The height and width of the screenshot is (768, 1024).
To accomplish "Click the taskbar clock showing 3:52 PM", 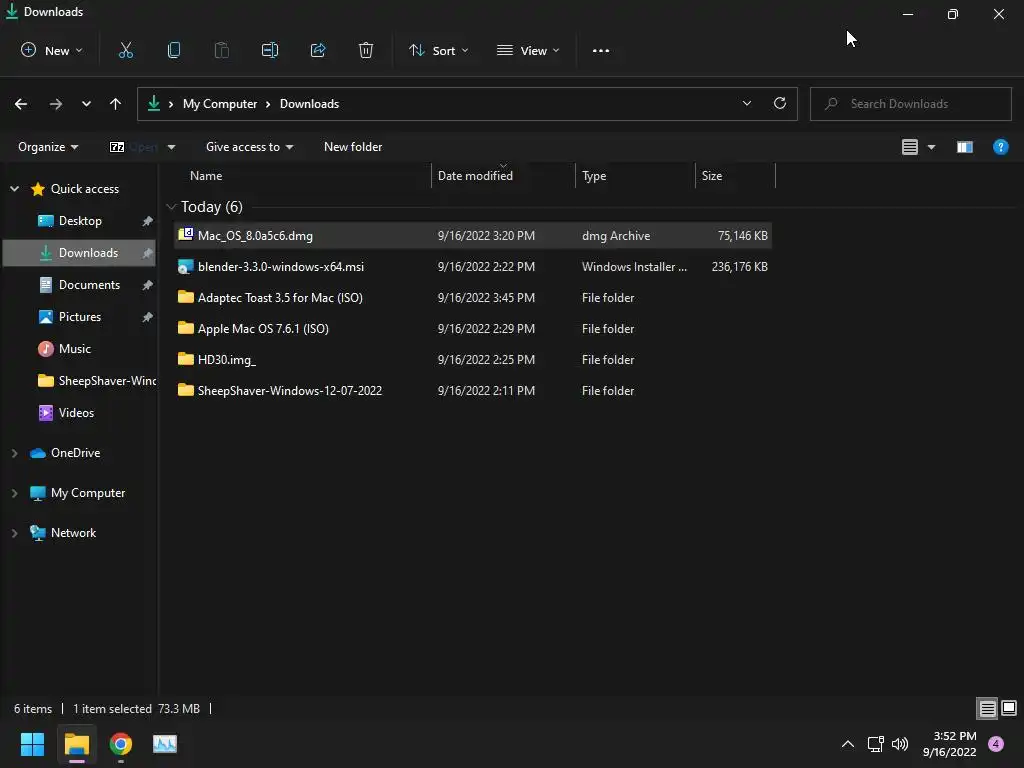I will click(x=950, y=744).
